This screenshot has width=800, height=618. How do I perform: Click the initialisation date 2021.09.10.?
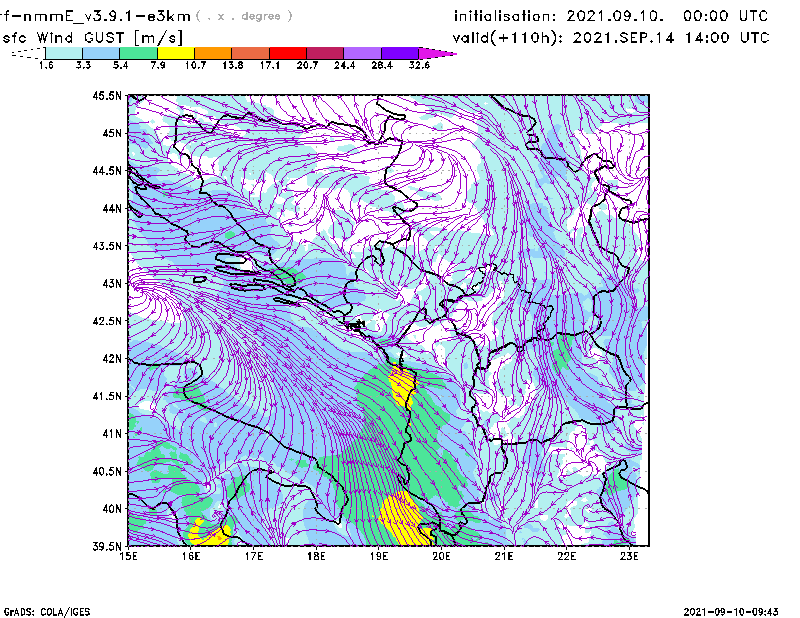point(615,16)
